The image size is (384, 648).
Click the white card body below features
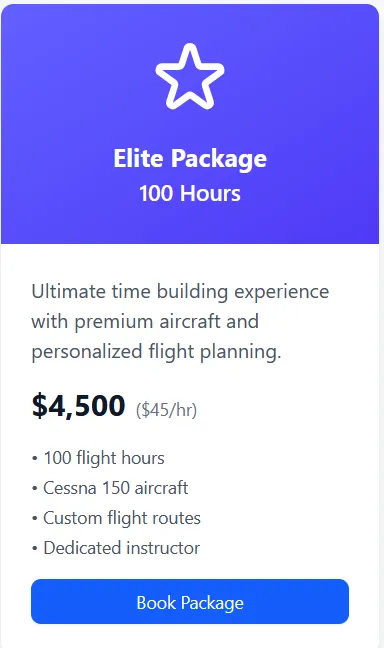click(x=190, y=636)
